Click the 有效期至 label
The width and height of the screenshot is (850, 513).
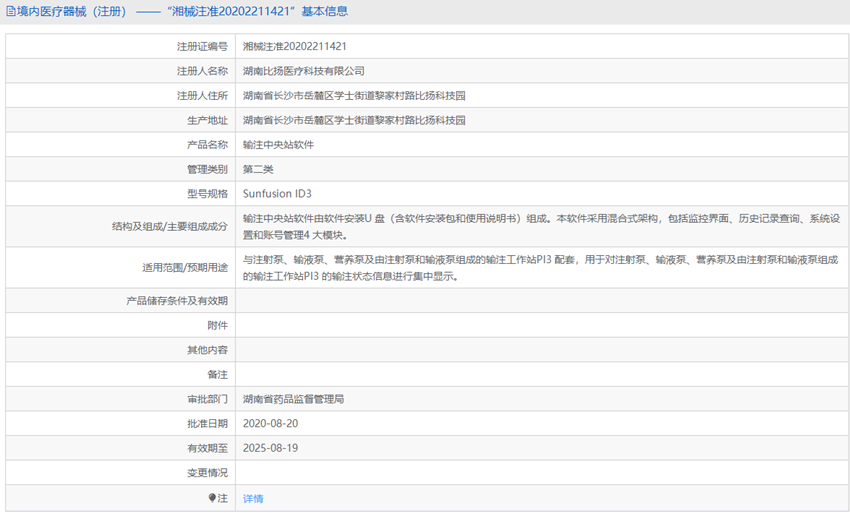click(x=208, y=448)
